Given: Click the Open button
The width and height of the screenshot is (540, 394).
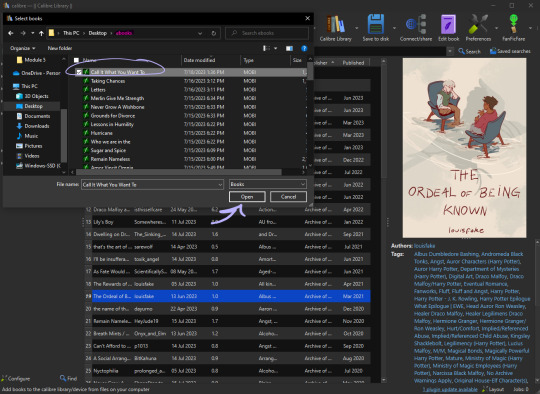Looking at the screenshot, I should 247,197.
